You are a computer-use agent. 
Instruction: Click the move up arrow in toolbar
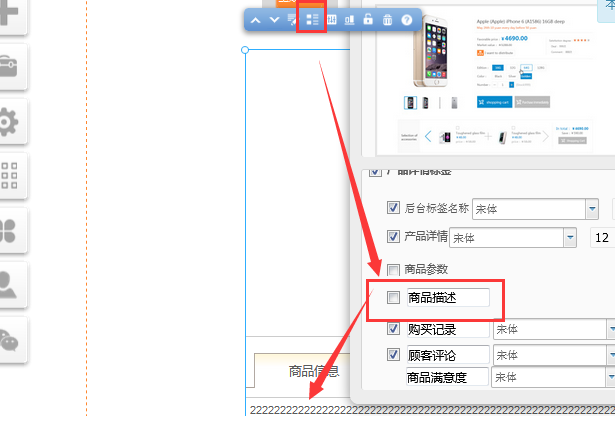pyautogui.click(x=256, y=20)
